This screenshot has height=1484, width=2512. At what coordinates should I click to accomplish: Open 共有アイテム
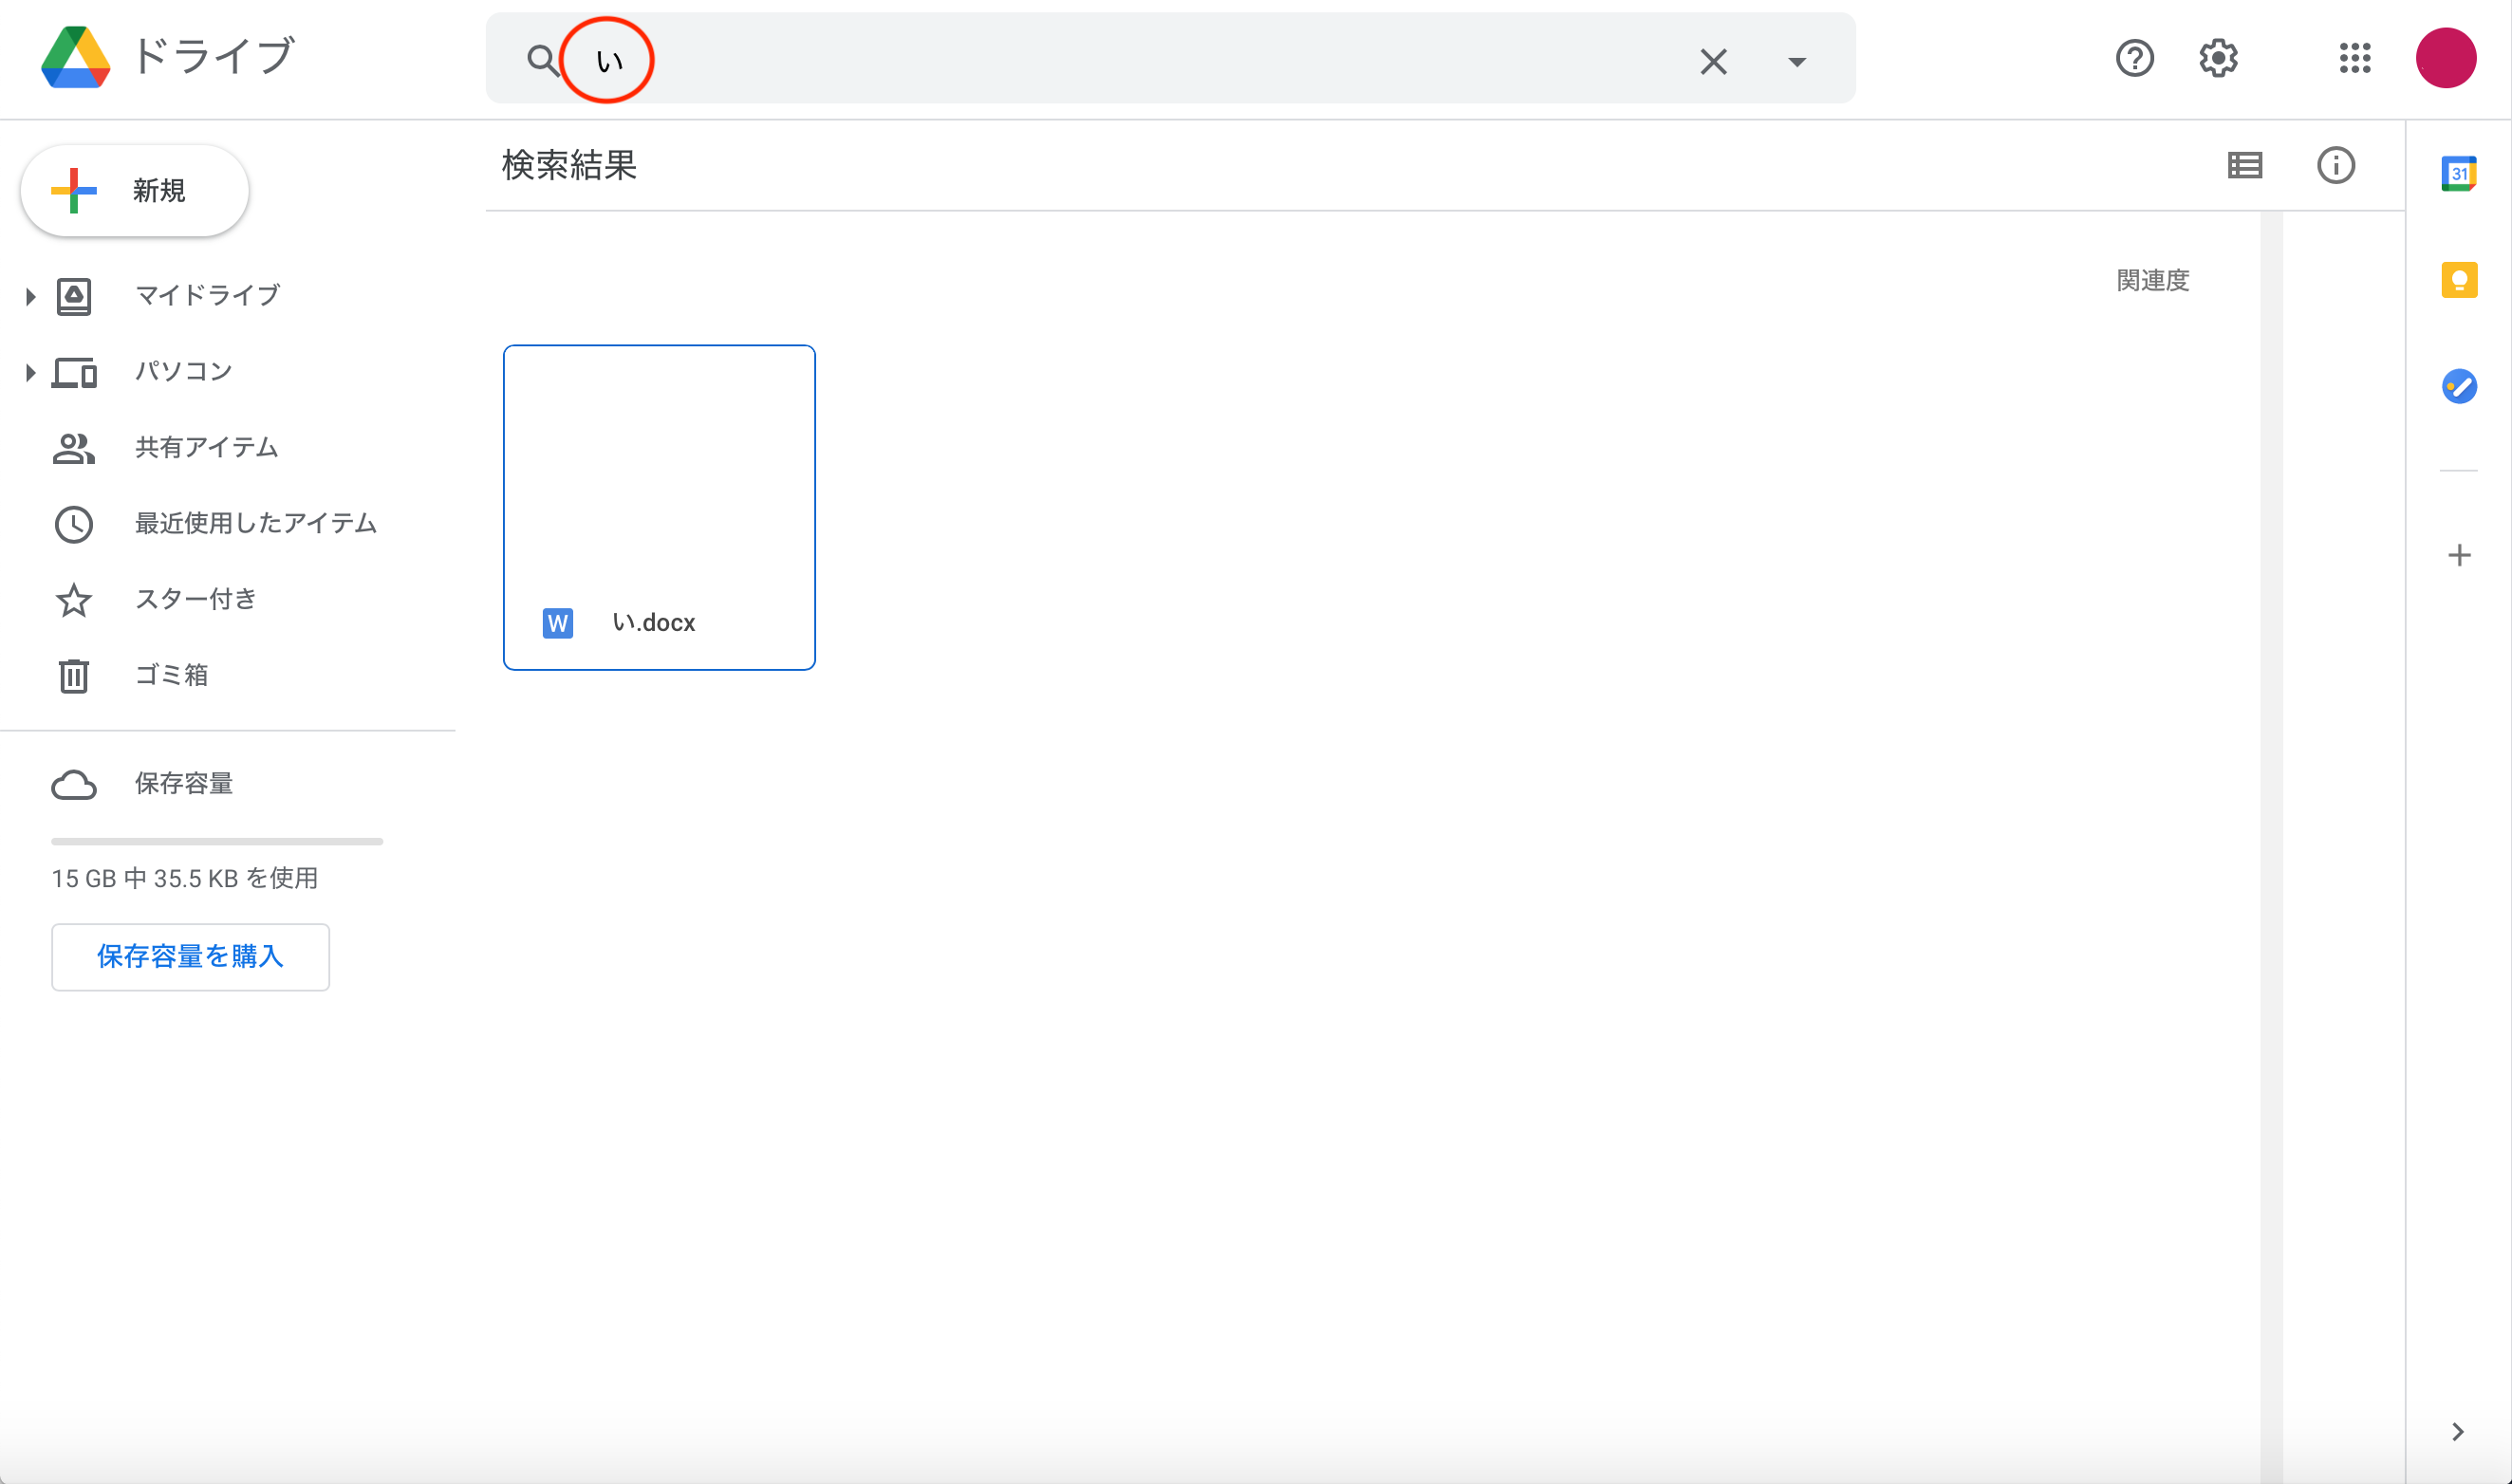click(x=207, y=448)
